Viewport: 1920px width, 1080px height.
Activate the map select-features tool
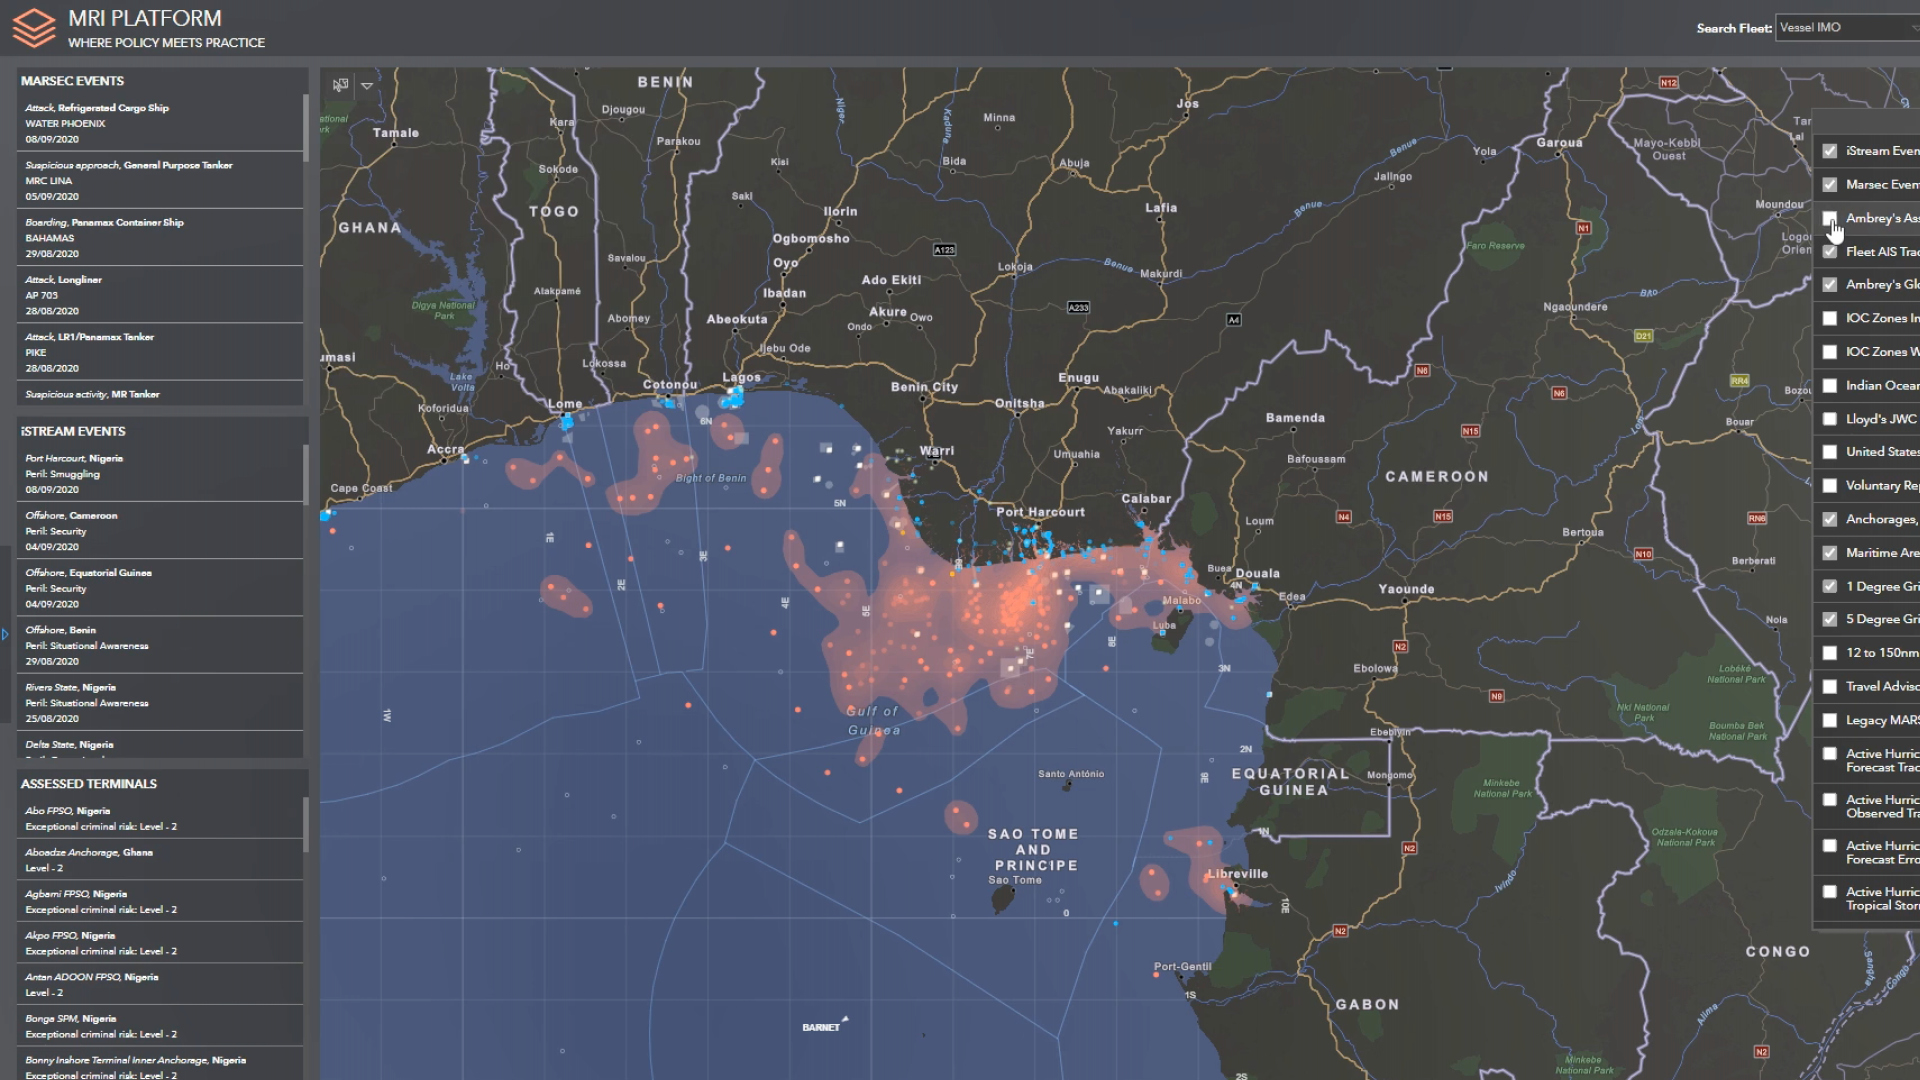point(341,85)
